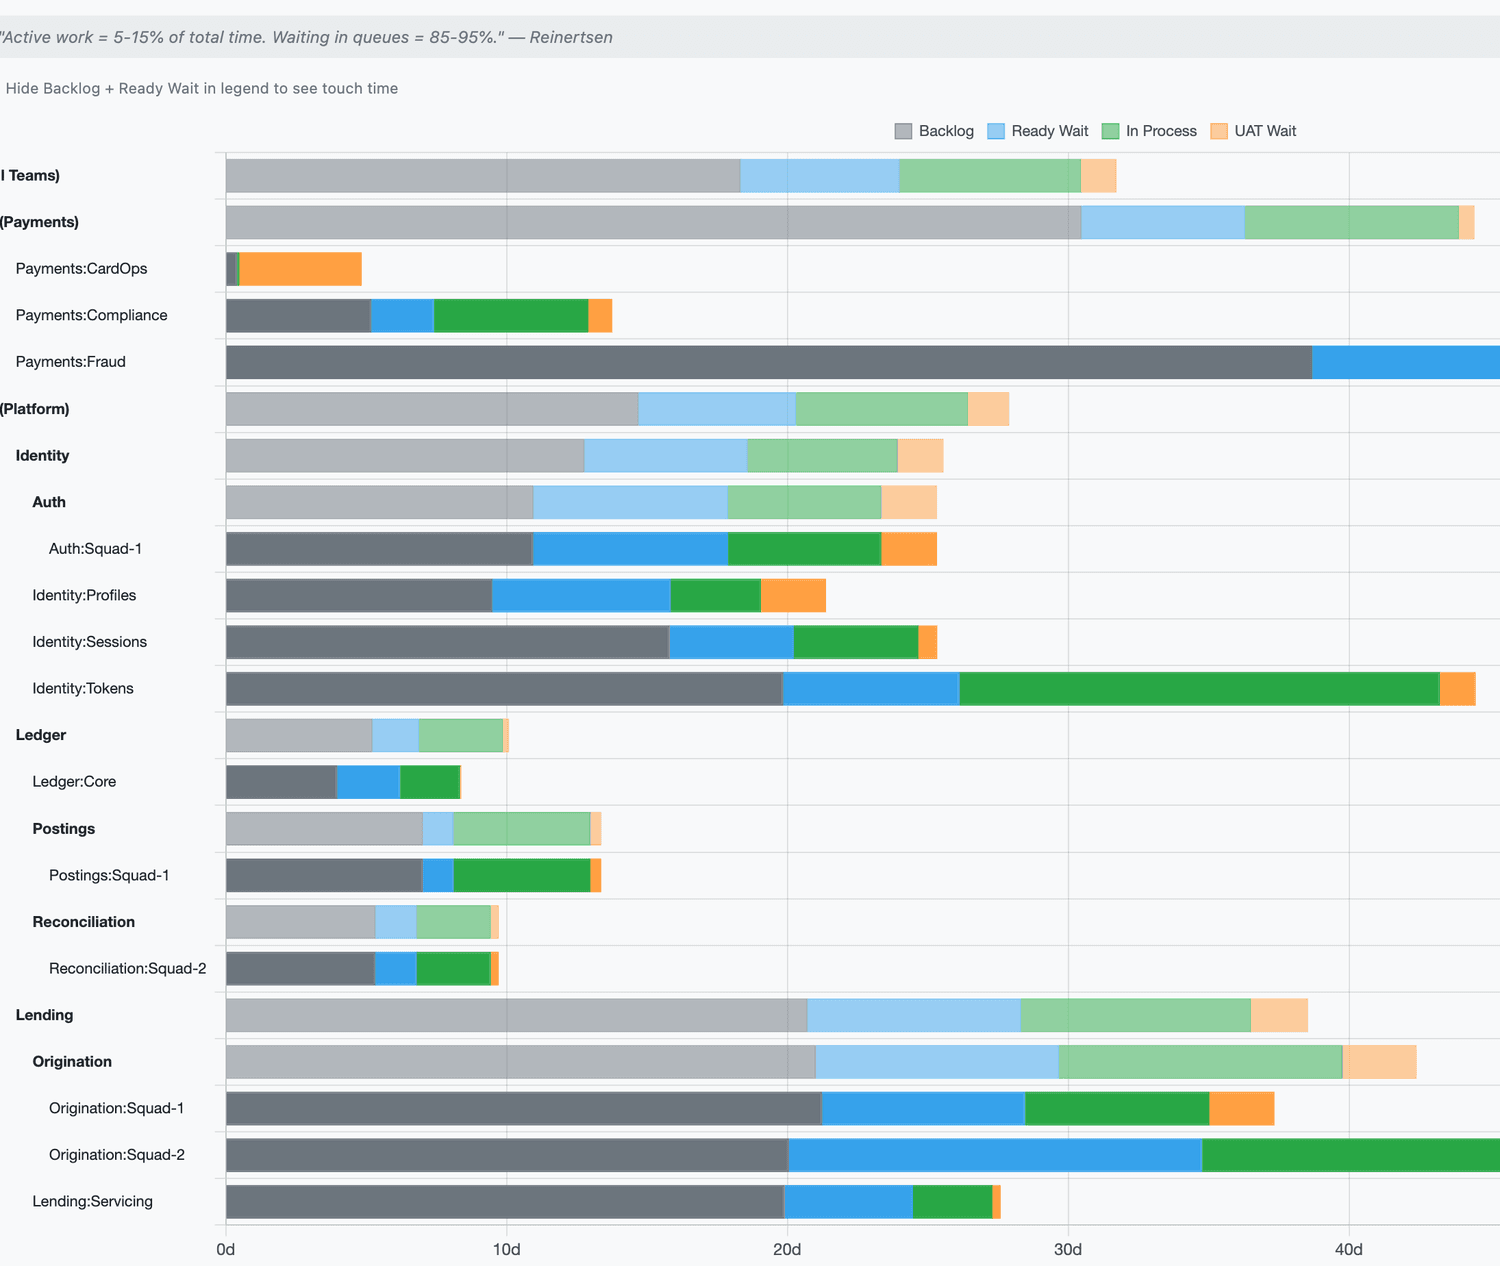Click the gray Backlog bar for Identity:Sessions
1500x1266 pixels.
pyautogui.click(x=447, y=642)
